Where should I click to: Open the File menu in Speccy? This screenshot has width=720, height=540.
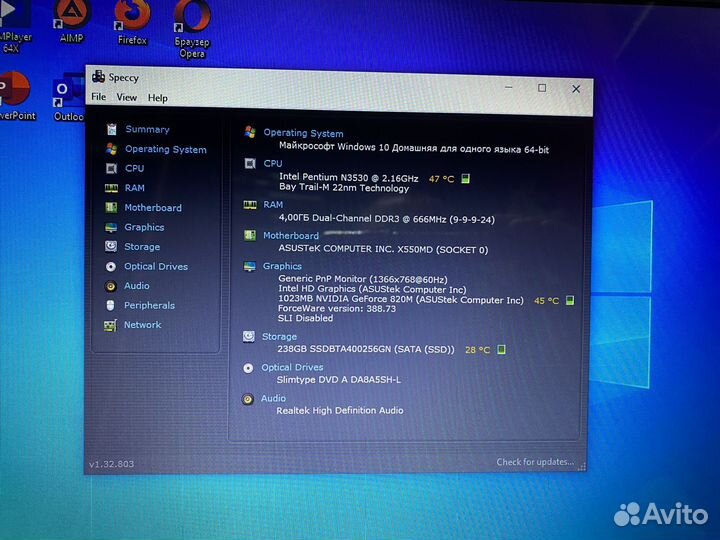coord(98,97)
